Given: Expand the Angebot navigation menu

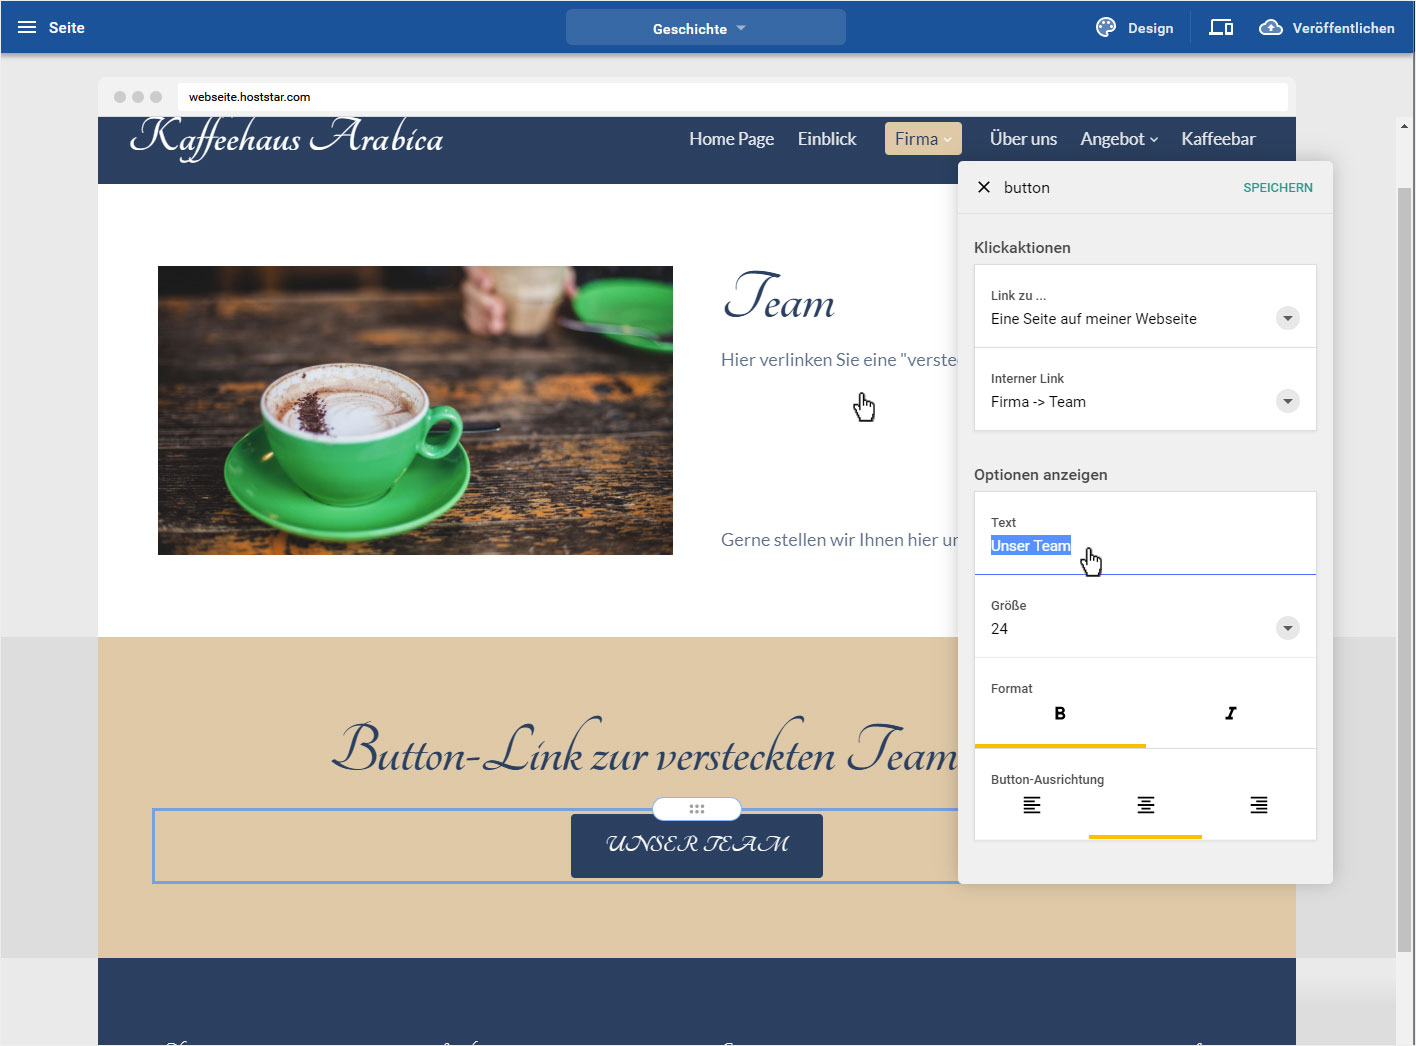Looking at the screenshot, I should click(1119, 139).
